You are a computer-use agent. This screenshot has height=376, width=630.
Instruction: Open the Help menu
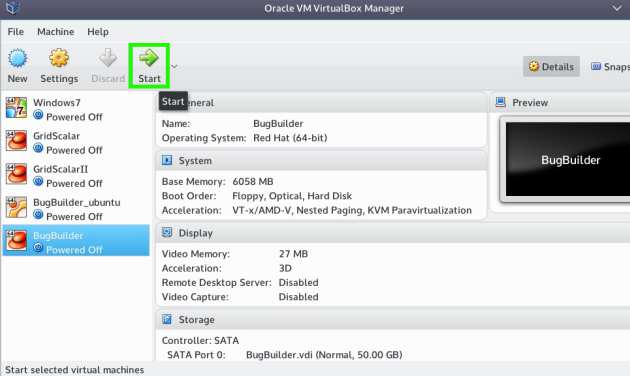point(98,32)
